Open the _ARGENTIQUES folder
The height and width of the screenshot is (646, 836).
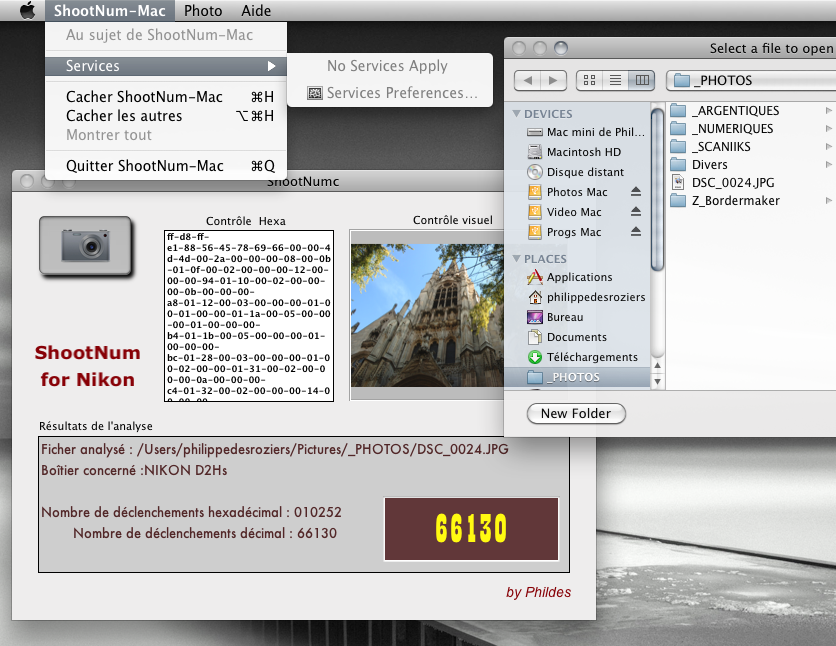tap(725, 111)
